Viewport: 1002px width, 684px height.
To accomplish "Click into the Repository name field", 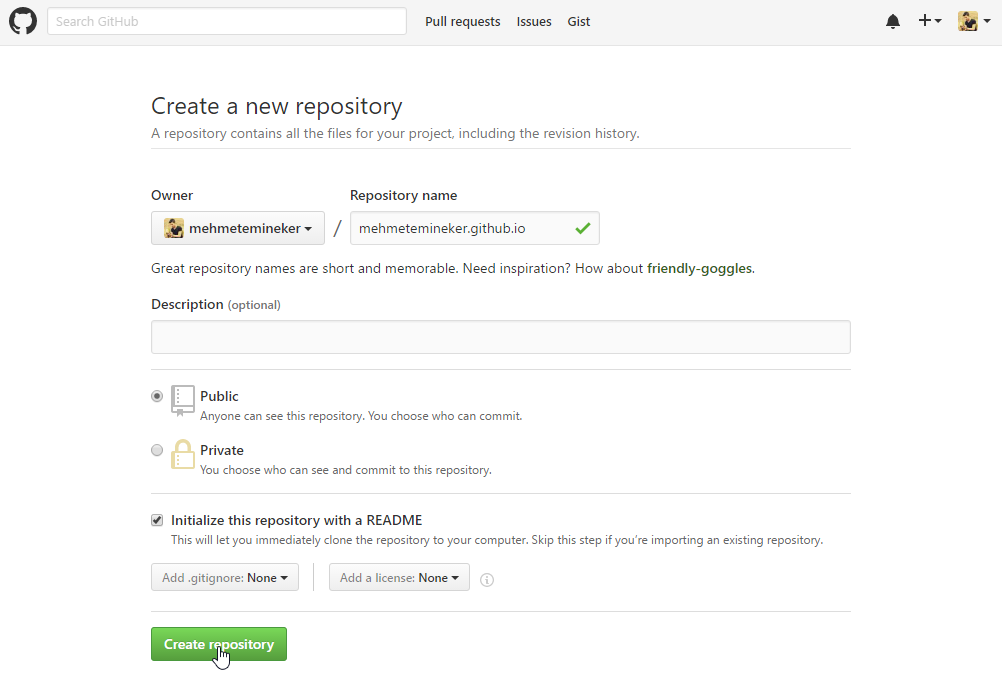I will click(x=475, y=228).
